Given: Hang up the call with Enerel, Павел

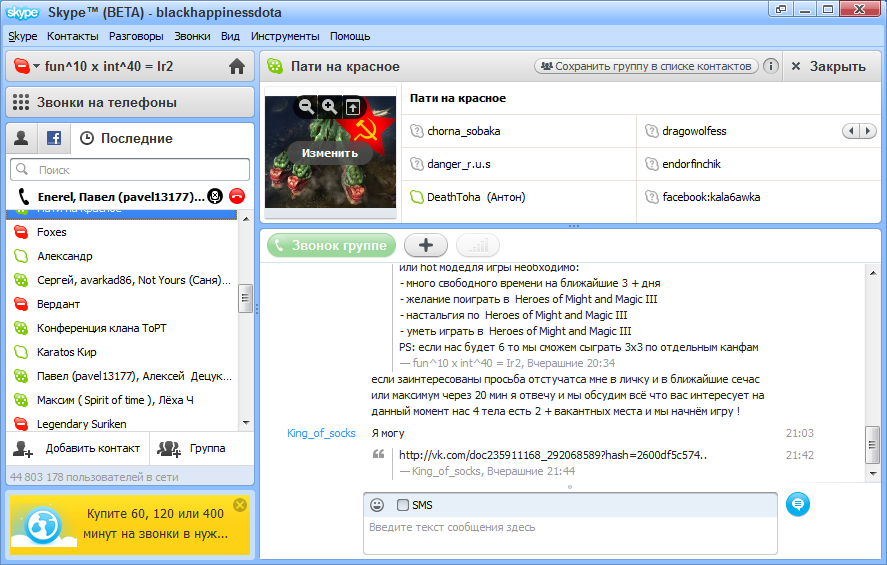Looking at the screenshot, I should 238,196.
